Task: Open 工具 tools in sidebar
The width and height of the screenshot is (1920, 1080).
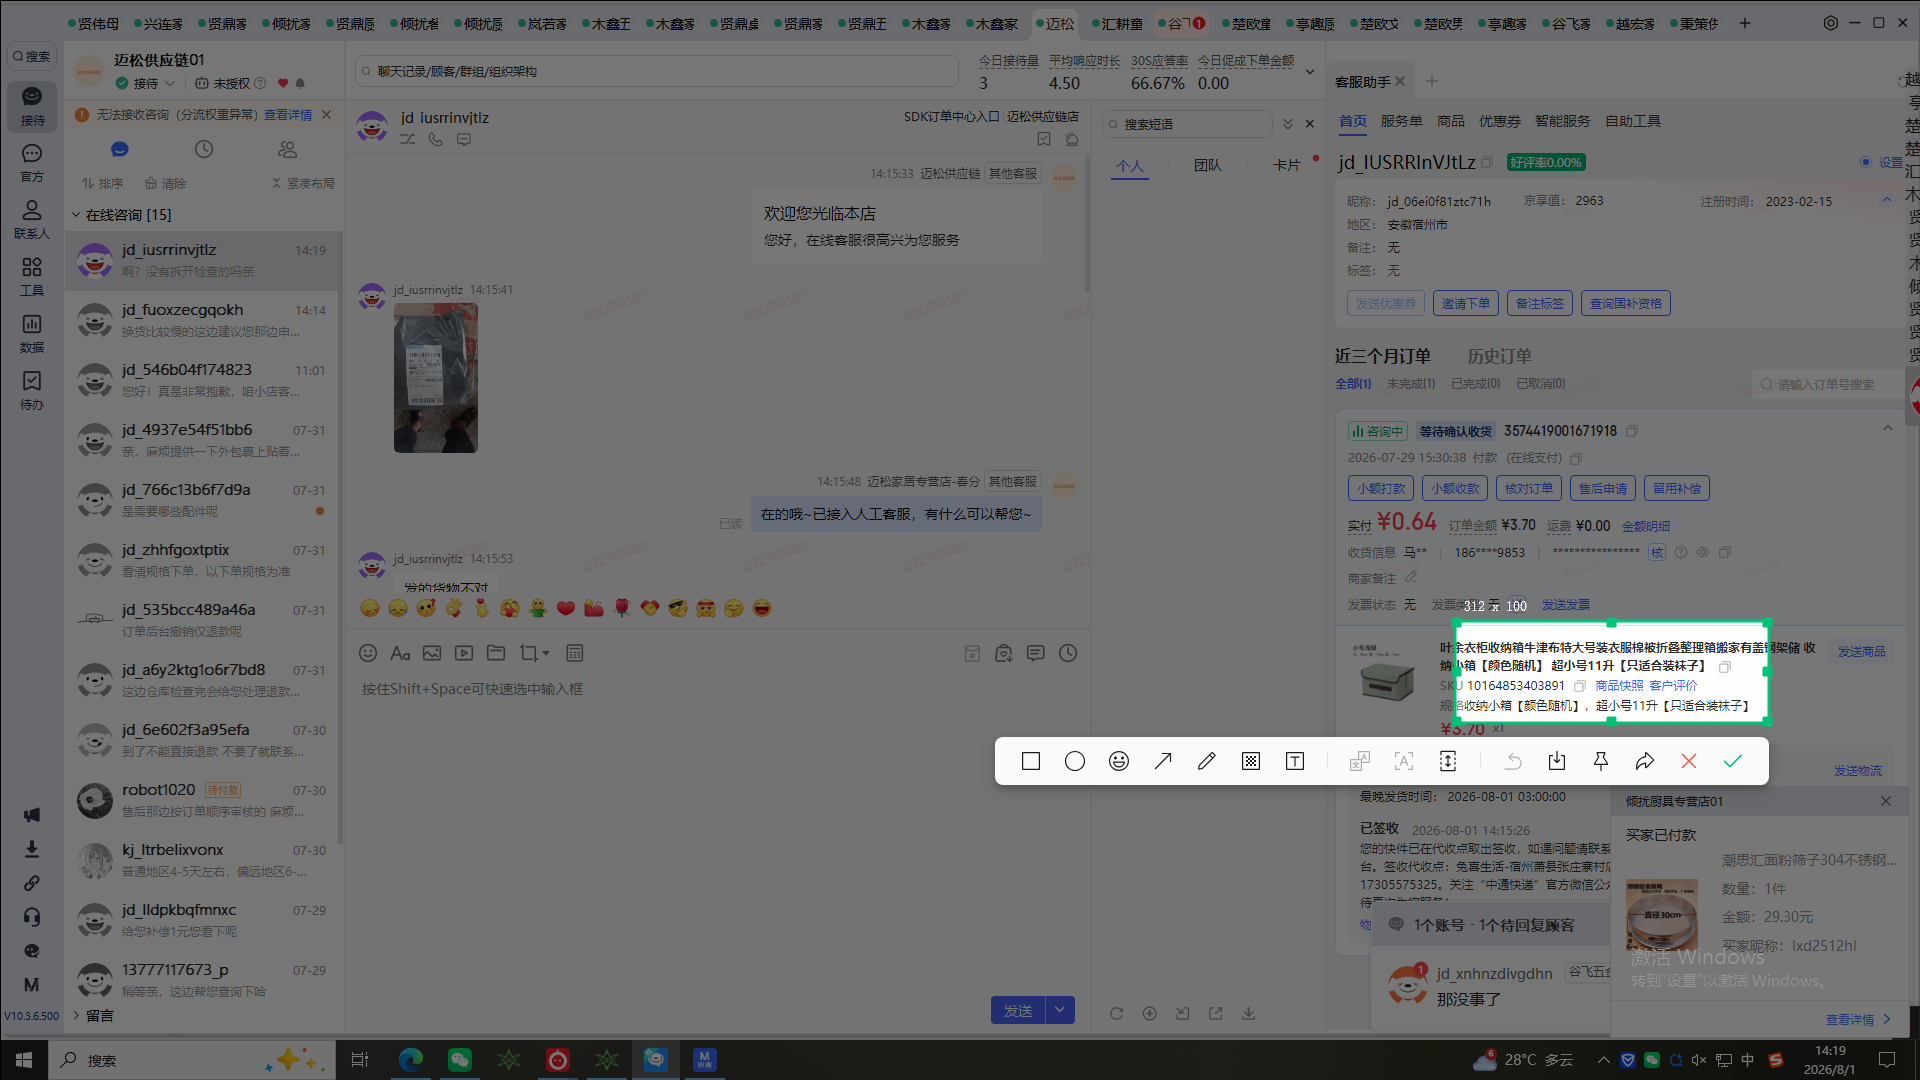Action: click(32, 276)
